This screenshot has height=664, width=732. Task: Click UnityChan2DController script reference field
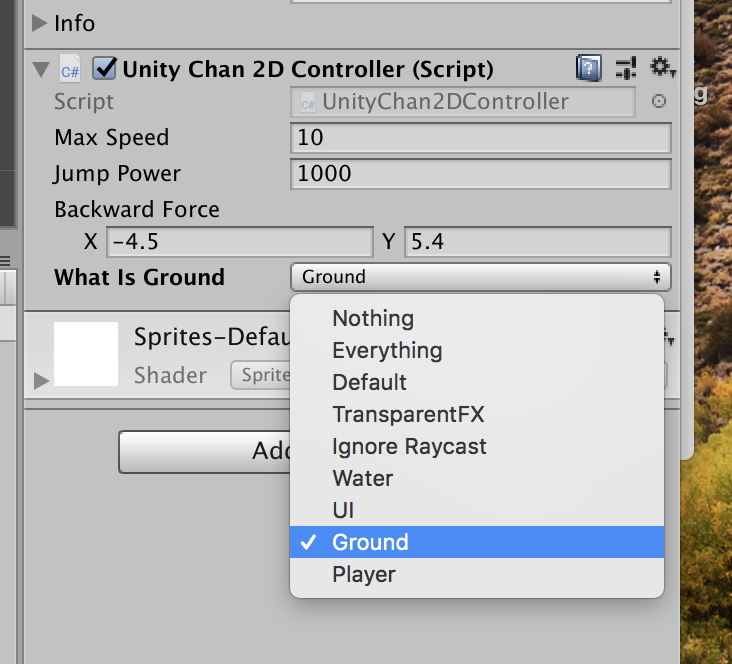463,101
